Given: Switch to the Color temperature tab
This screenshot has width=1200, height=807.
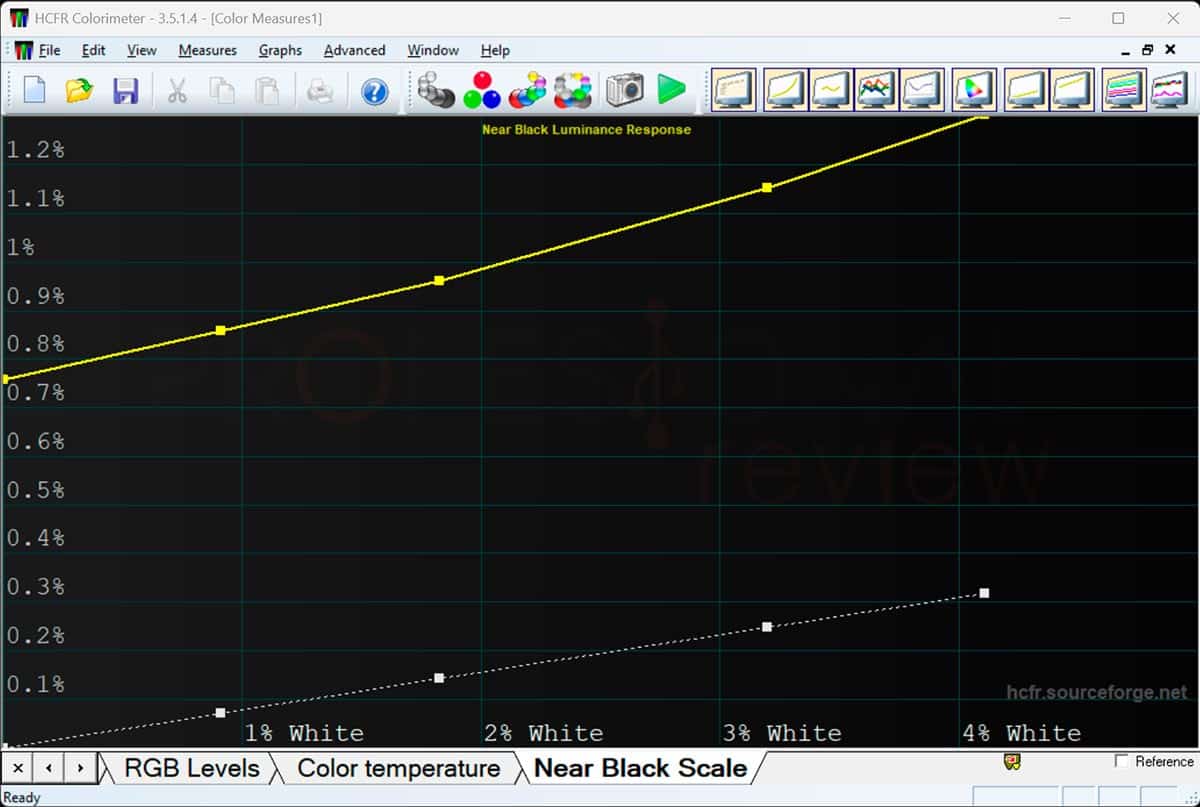Looking at the screenshot, I should coord(399,768).
